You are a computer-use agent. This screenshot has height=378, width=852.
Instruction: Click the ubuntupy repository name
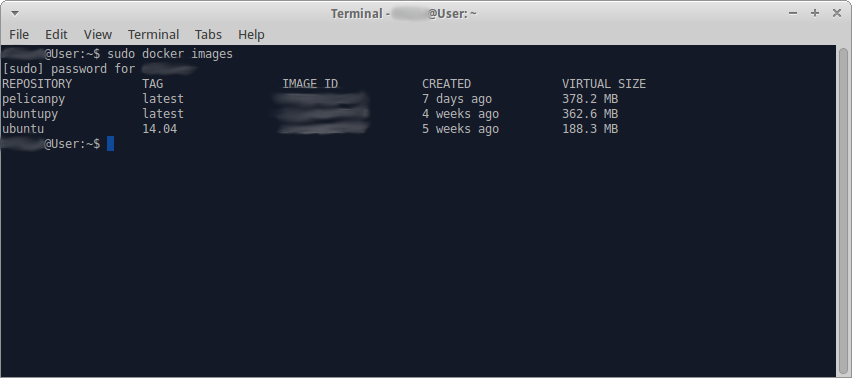point(30,114)
